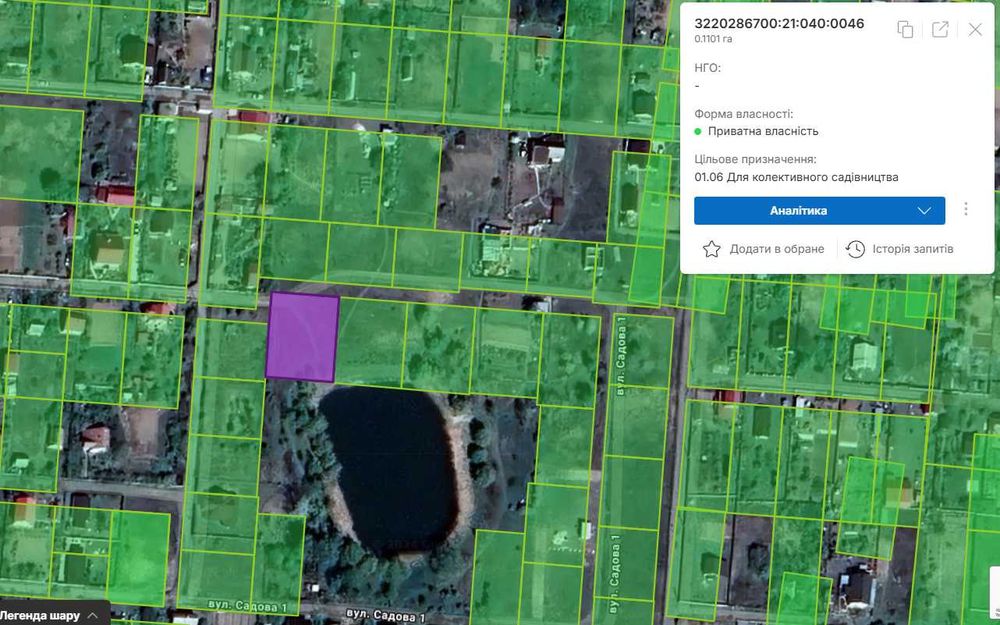
Task: Close the parcel info panel
Action: (975, 29)
